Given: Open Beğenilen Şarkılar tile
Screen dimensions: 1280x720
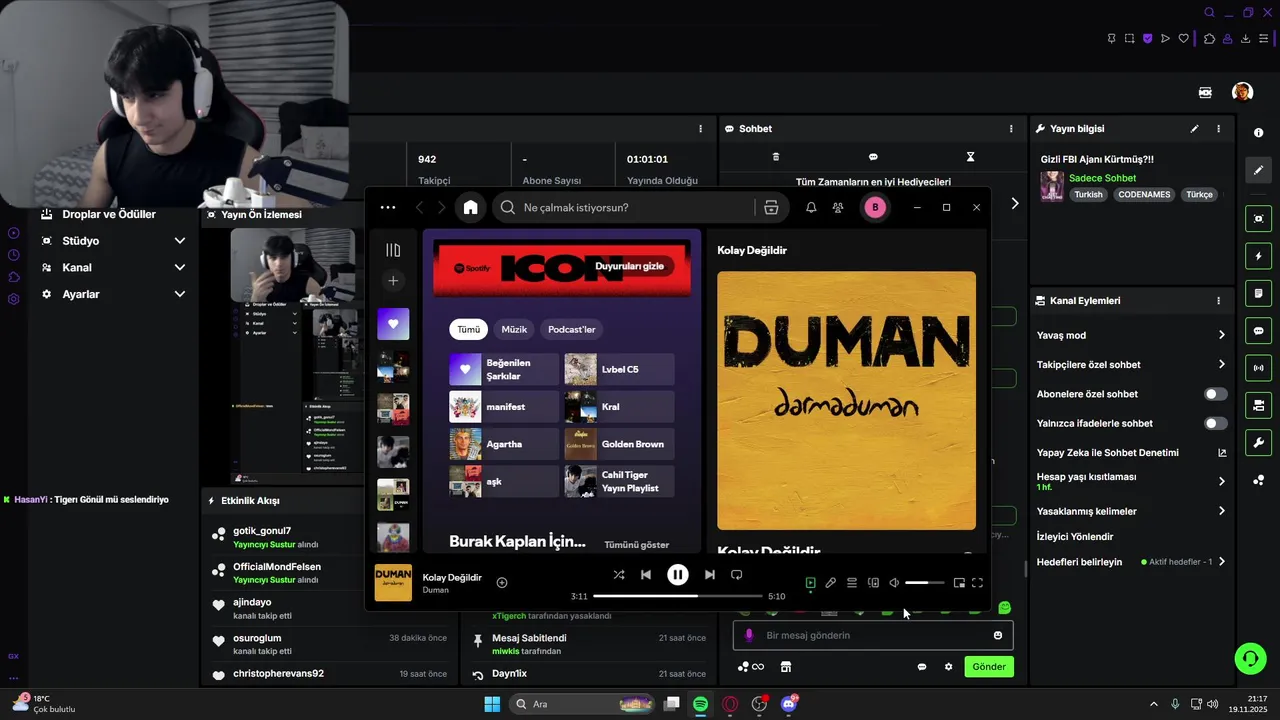Looking at the screenshot, I should (x=504, y=369).
